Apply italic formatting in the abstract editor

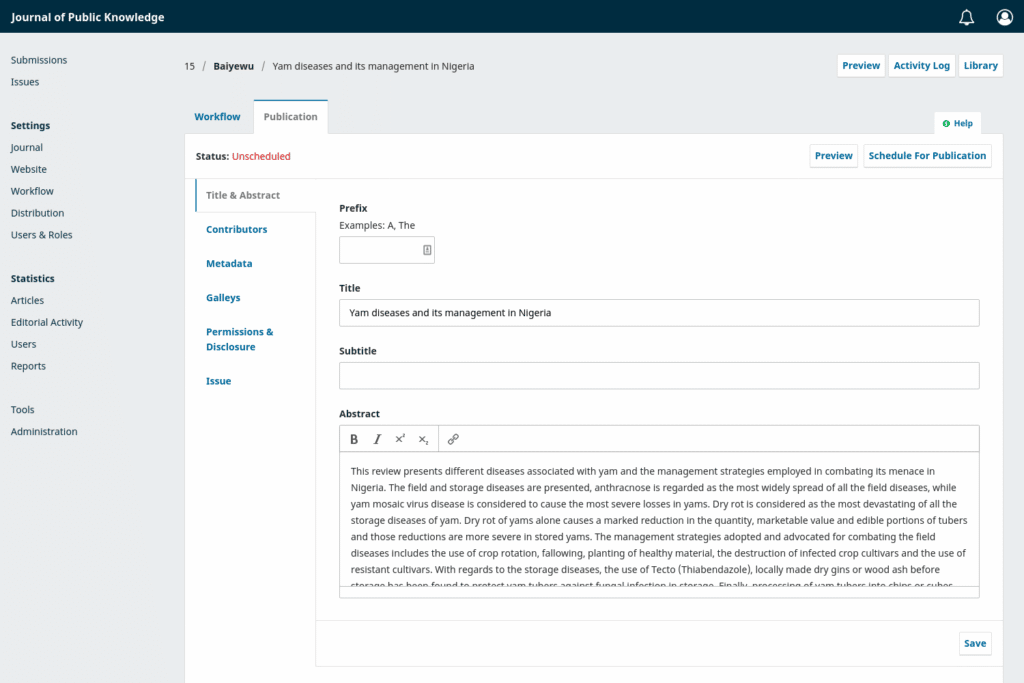point(377,439)
